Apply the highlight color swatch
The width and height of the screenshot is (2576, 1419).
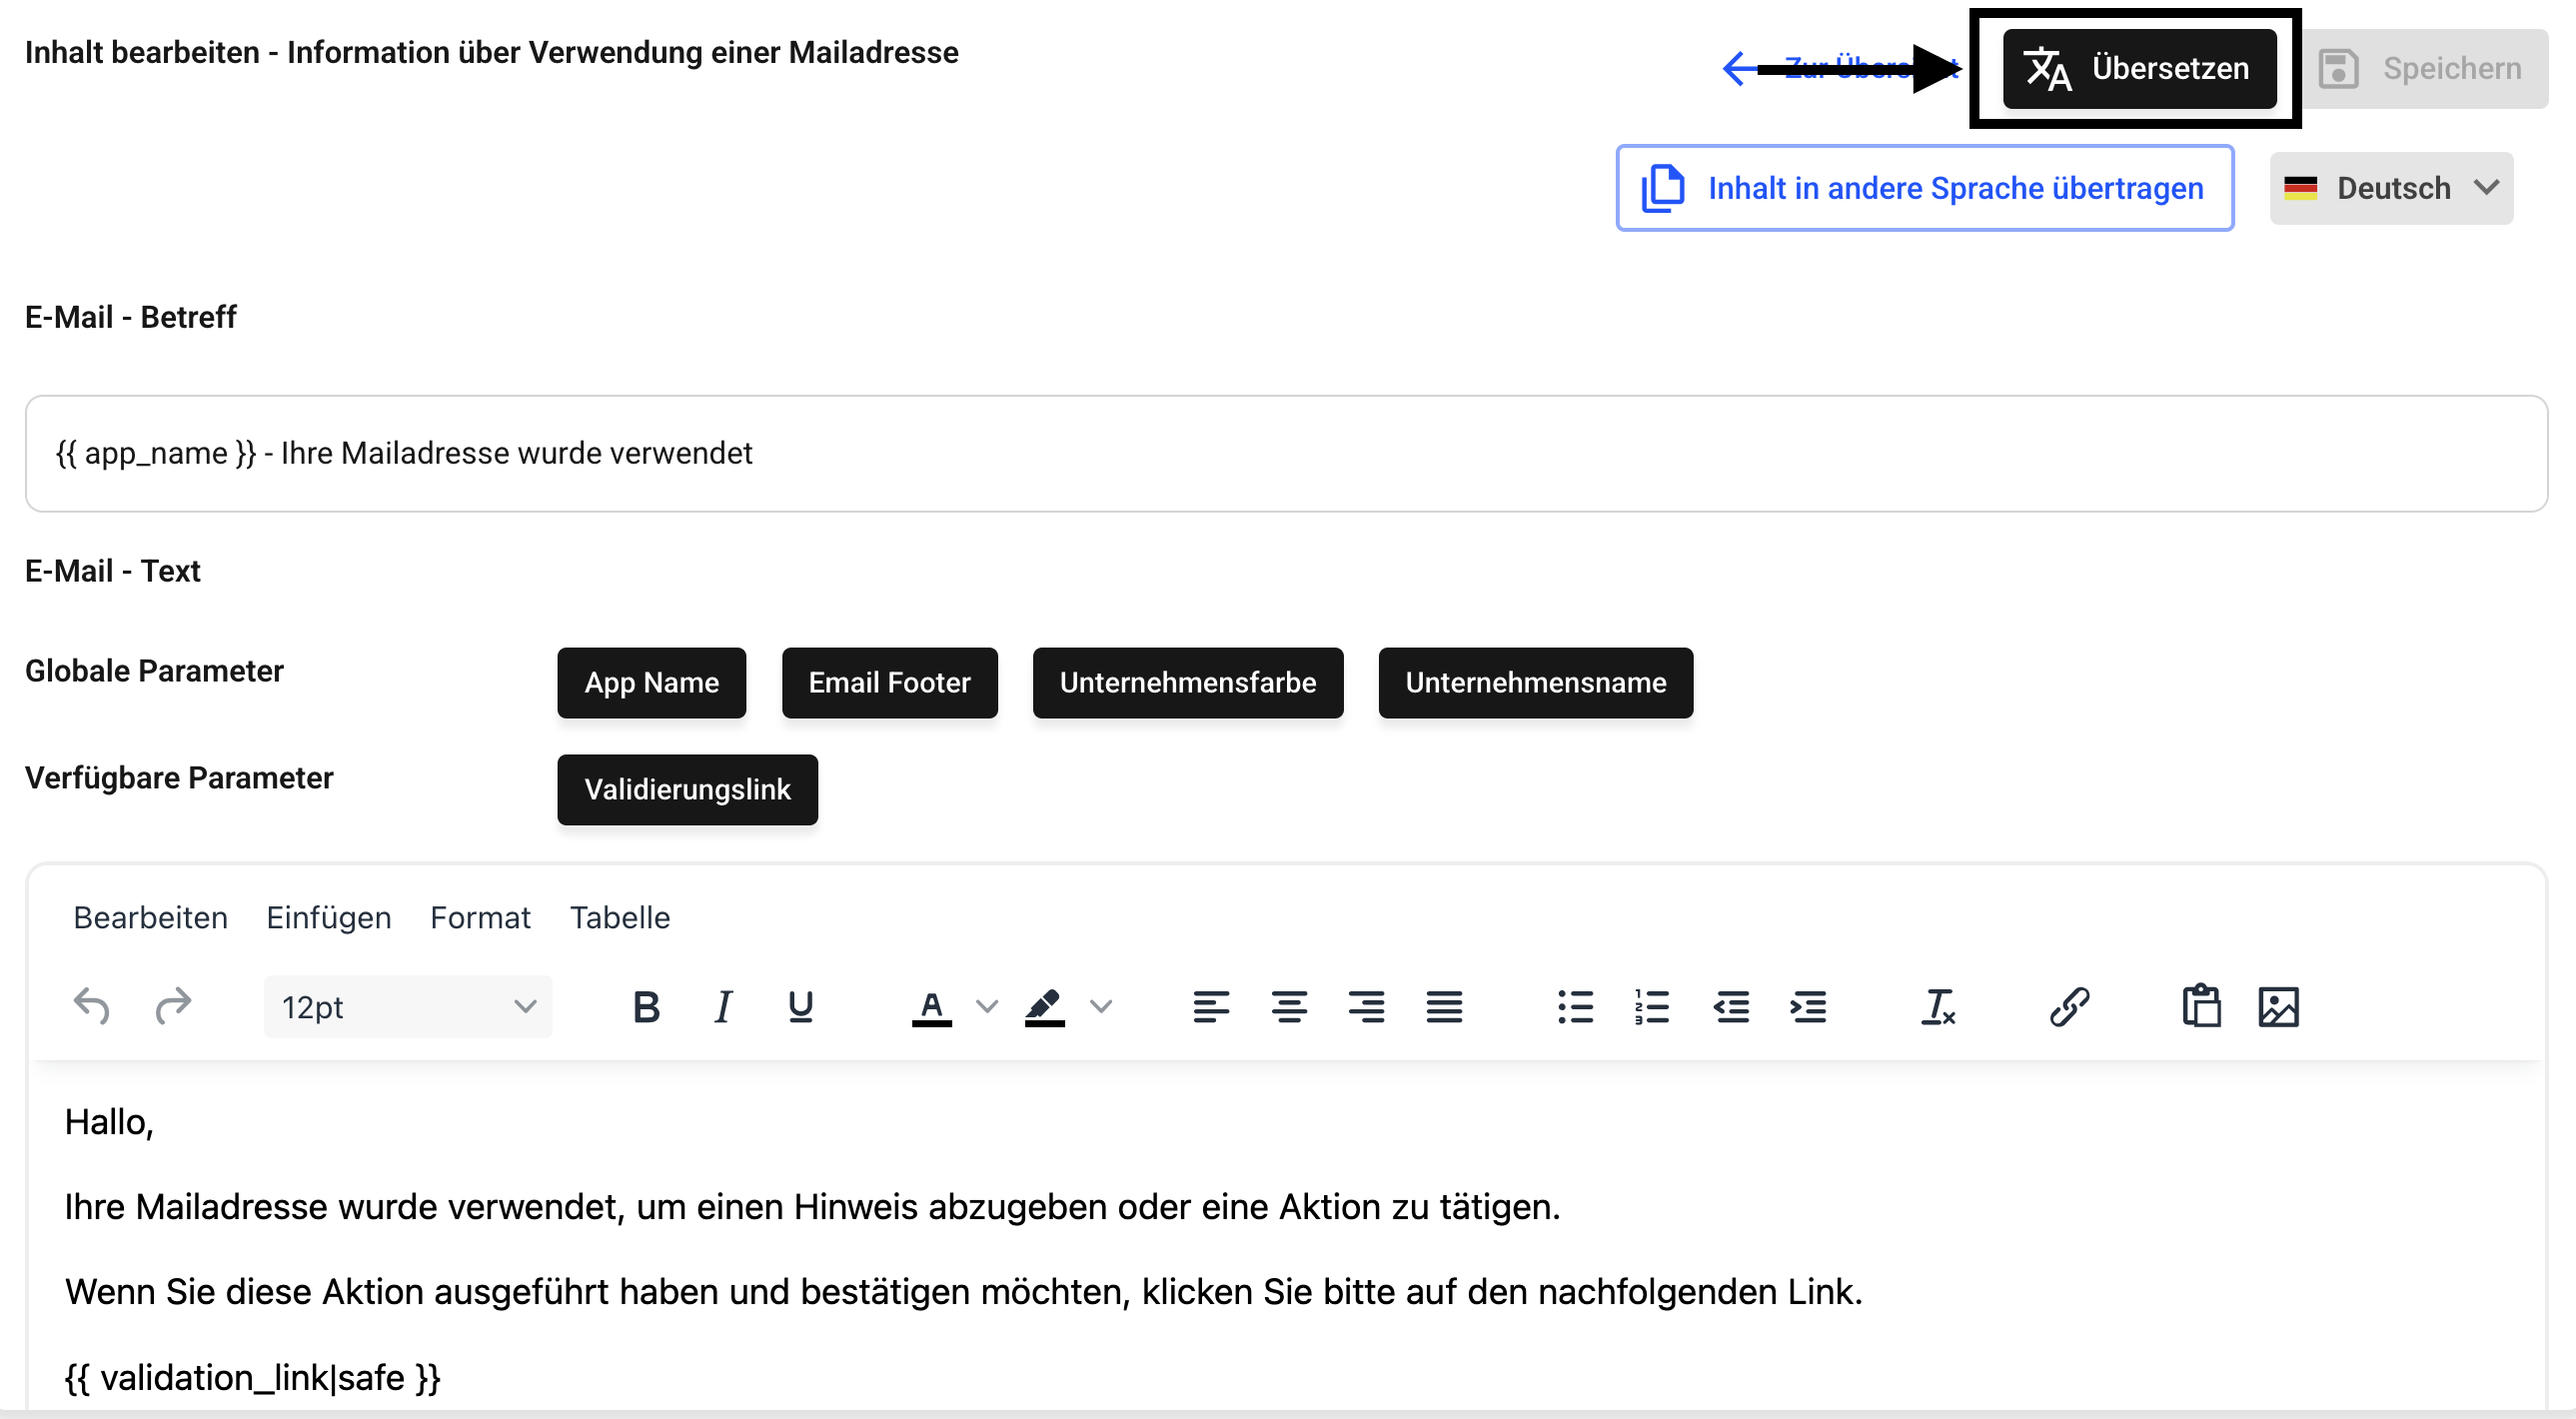1044,1006
